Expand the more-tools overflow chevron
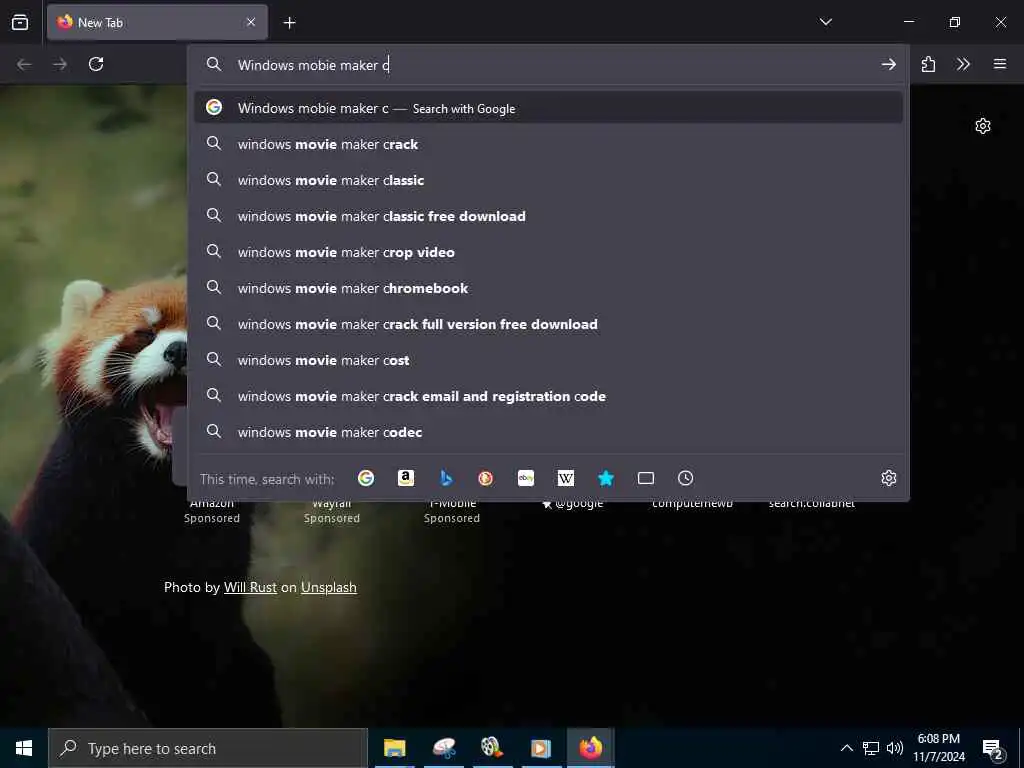Image resolution: width=1024 pixels, height=768 pixels. point(963,64)
